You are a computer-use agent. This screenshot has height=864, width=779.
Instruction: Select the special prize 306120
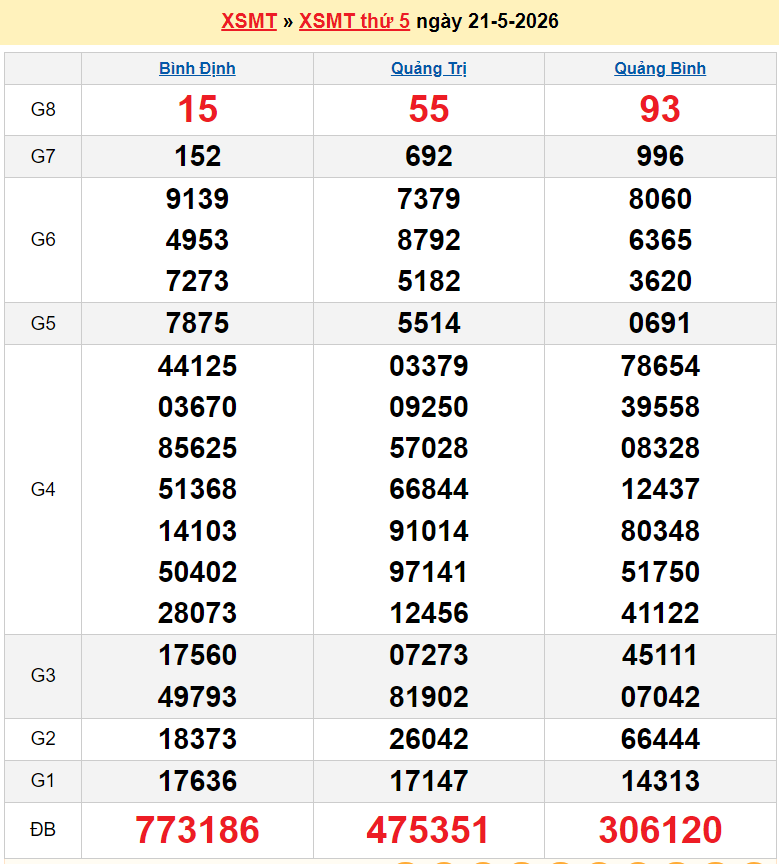click(660, 830)
